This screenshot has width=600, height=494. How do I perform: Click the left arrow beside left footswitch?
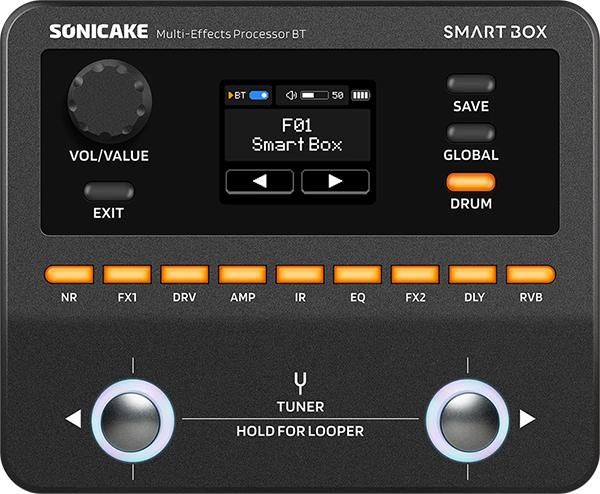(73, 419)
